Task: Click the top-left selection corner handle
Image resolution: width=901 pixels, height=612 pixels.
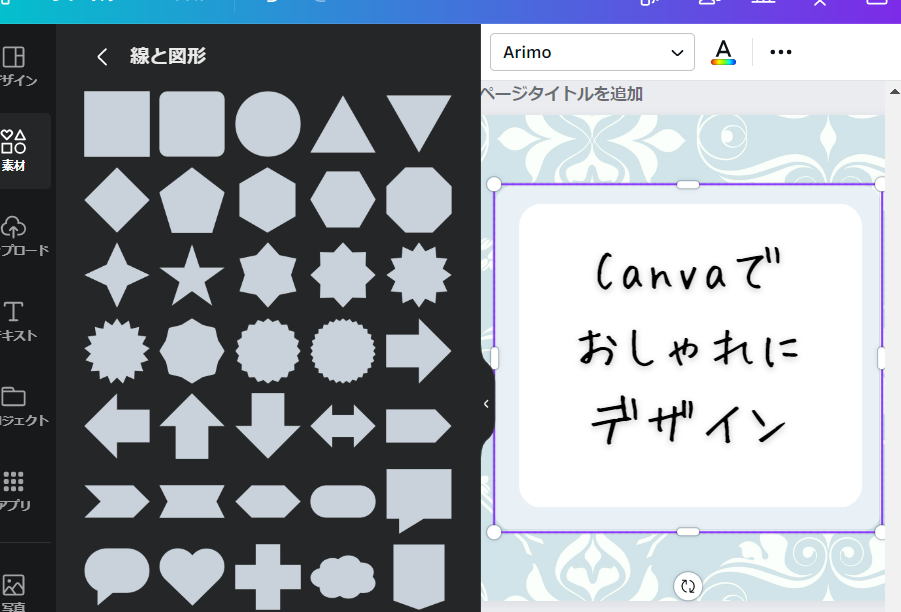Action: (x=494, y=184)
